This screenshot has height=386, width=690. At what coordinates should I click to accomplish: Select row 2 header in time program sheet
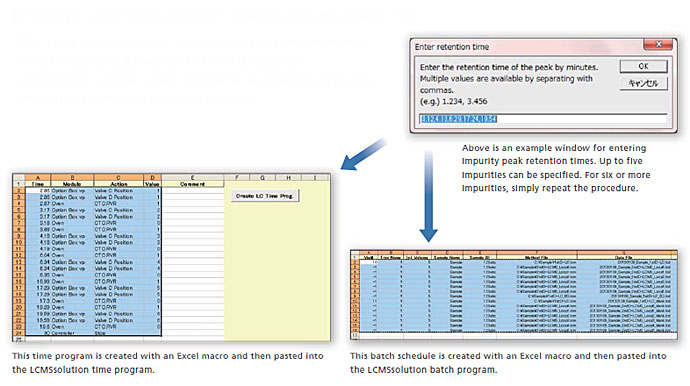tap(19, 191)
